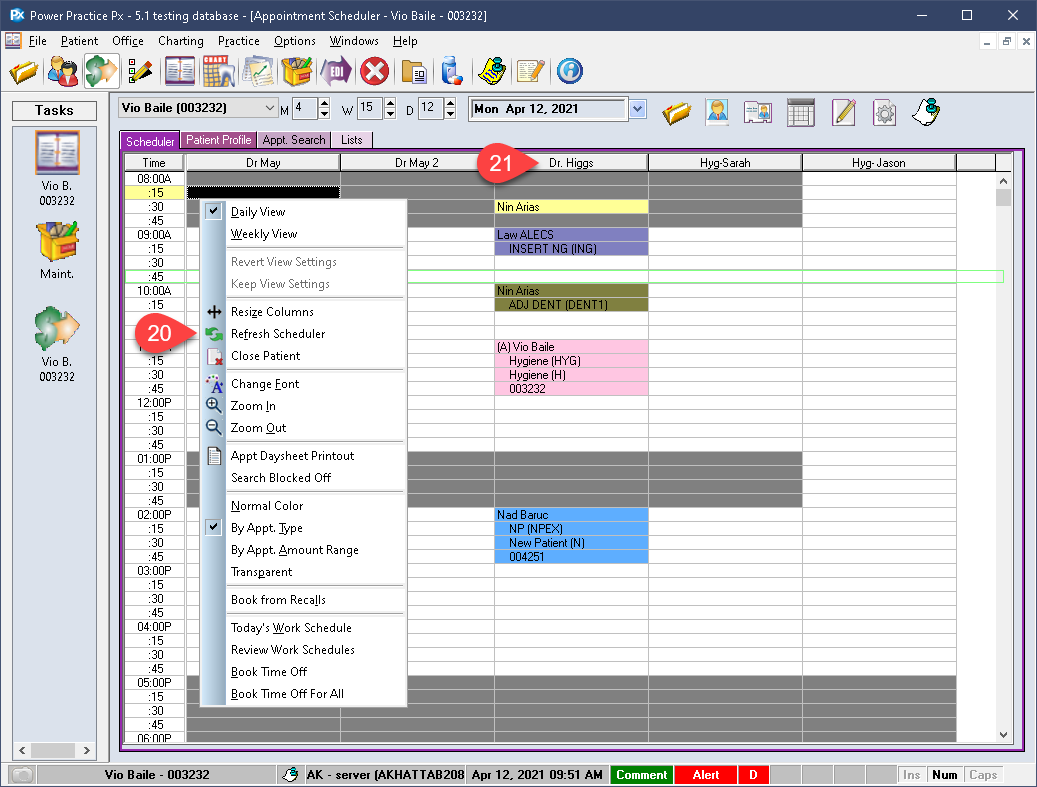Click the yellow folder icon beside the date field
Screen dimensions: 1037x787
coord(676,112)
